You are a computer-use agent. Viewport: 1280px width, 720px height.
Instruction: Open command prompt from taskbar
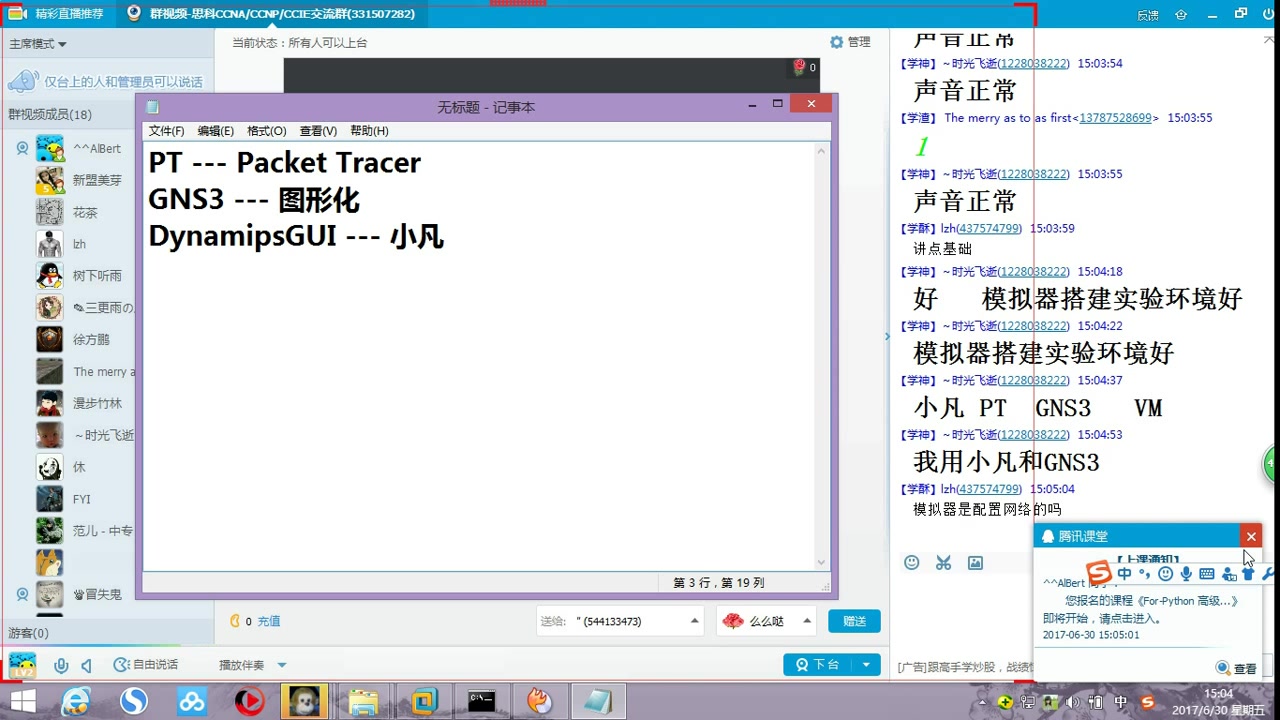coord(482,702)
